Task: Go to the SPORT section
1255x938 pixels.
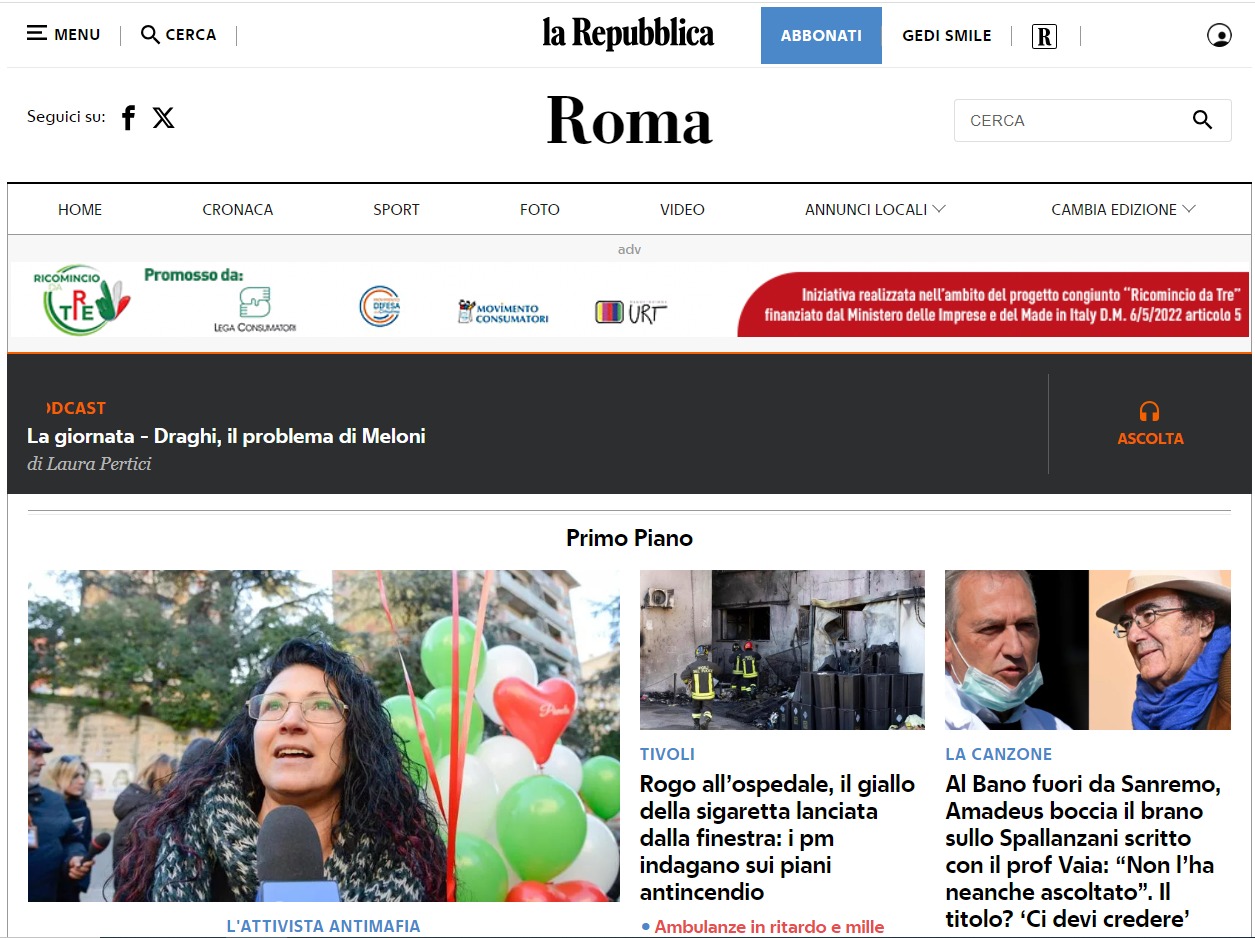Action: point(396,209)
